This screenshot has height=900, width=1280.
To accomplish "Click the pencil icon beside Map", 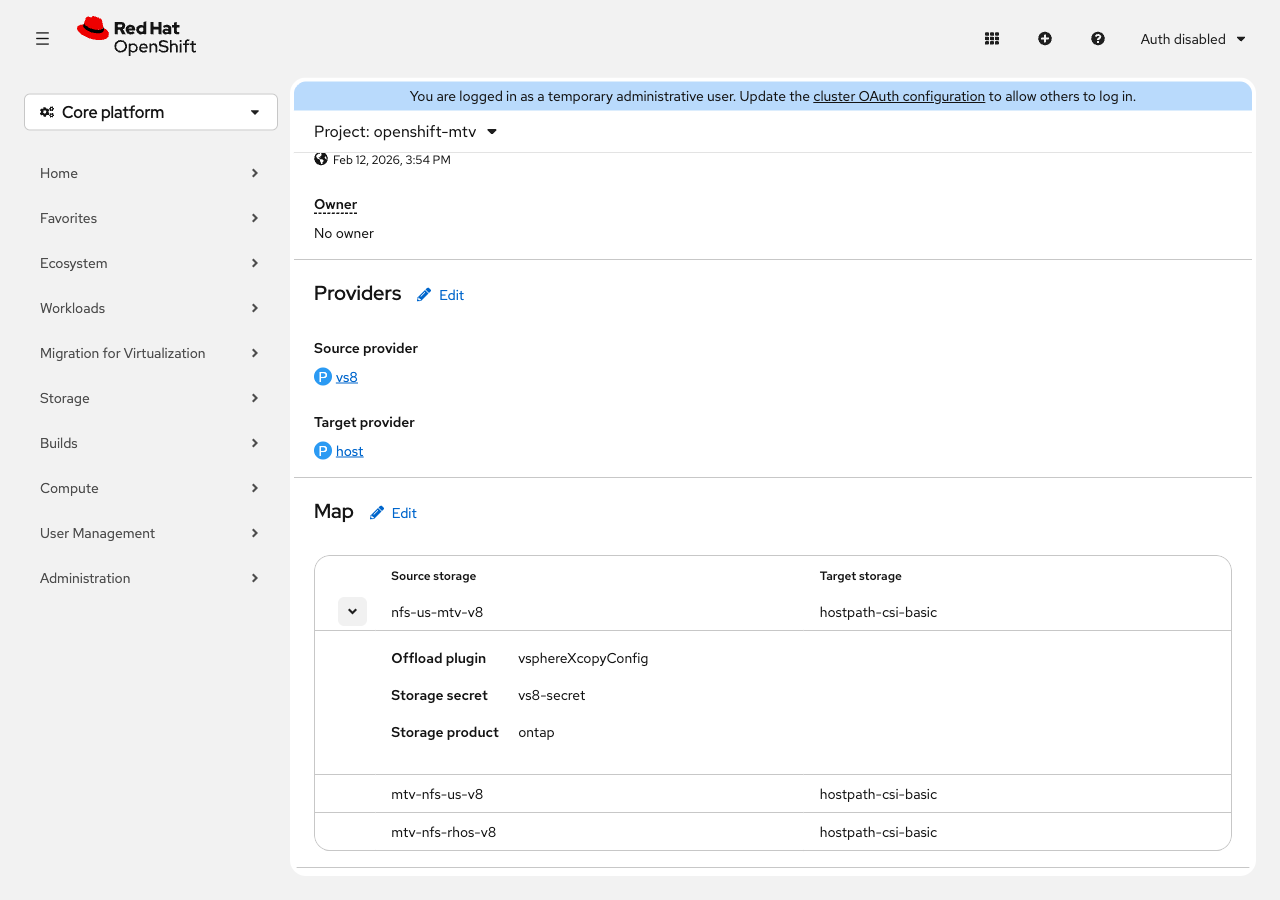I will tap(377, 513).
